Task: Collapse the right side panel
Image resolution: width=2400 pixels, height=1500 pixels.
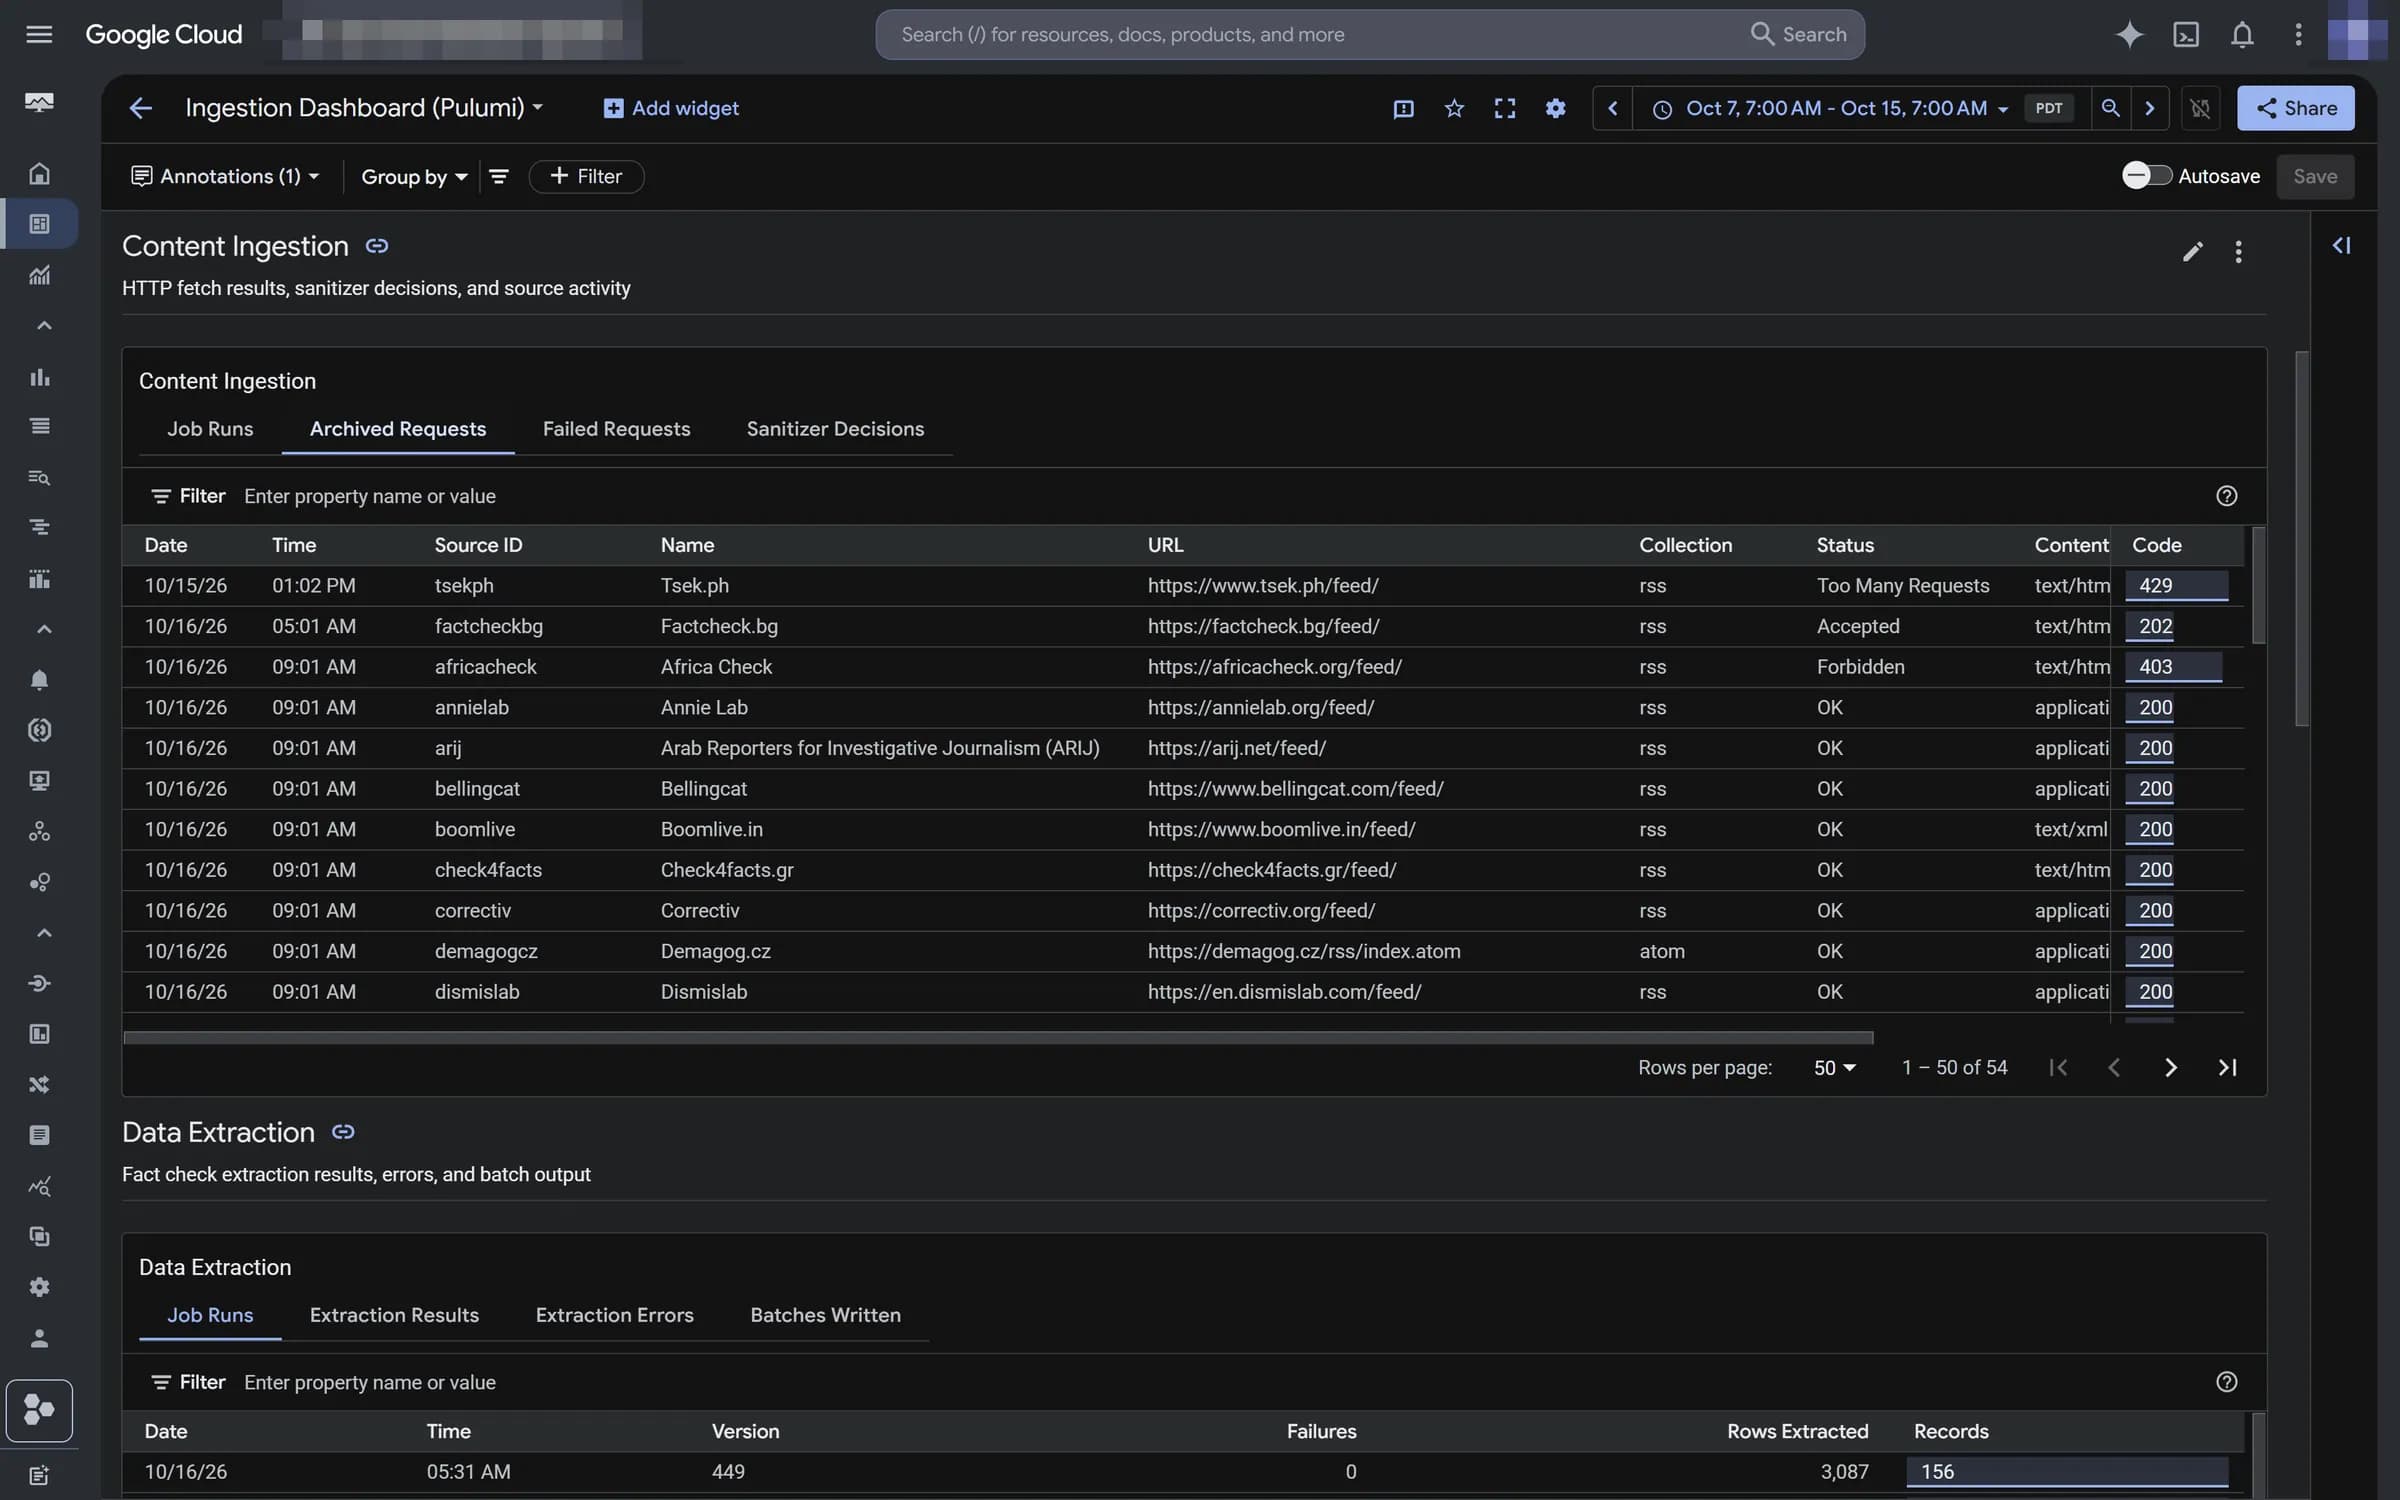Action: coord(2341,246)
